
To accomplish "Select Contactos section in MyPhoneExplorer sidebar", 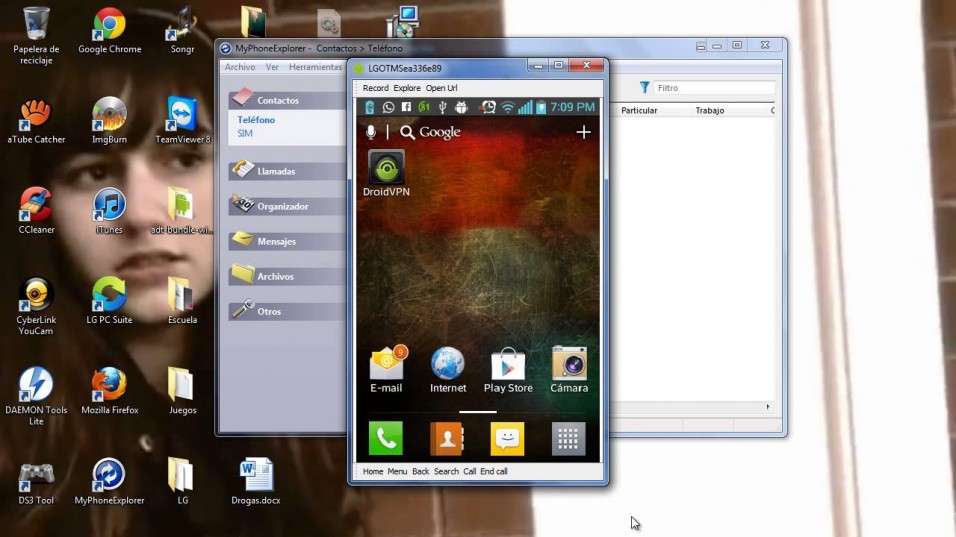I will pos(287,100).
